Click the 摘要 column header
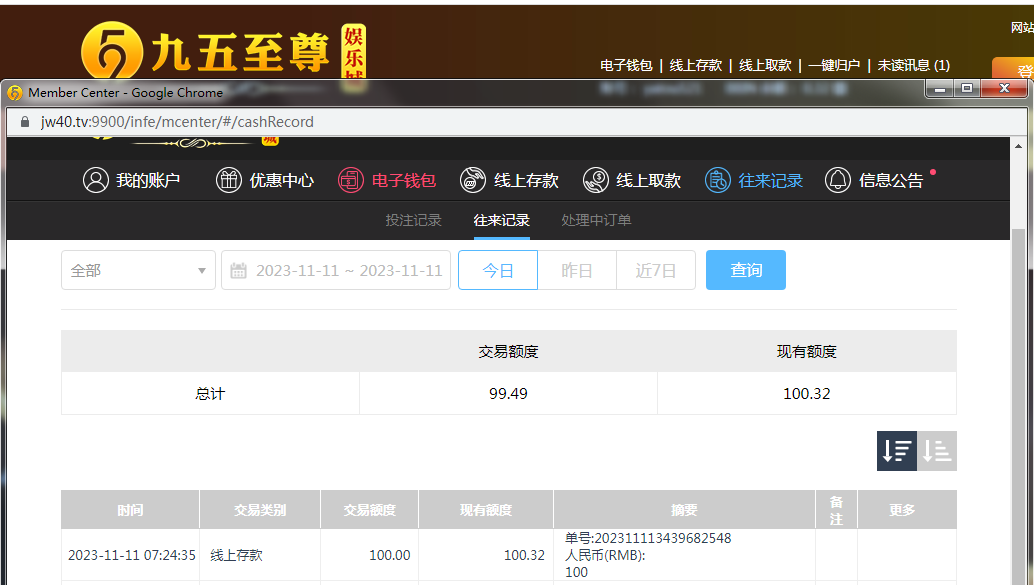This screenshot has width=1034, height=585. click(x=684, y=510)
